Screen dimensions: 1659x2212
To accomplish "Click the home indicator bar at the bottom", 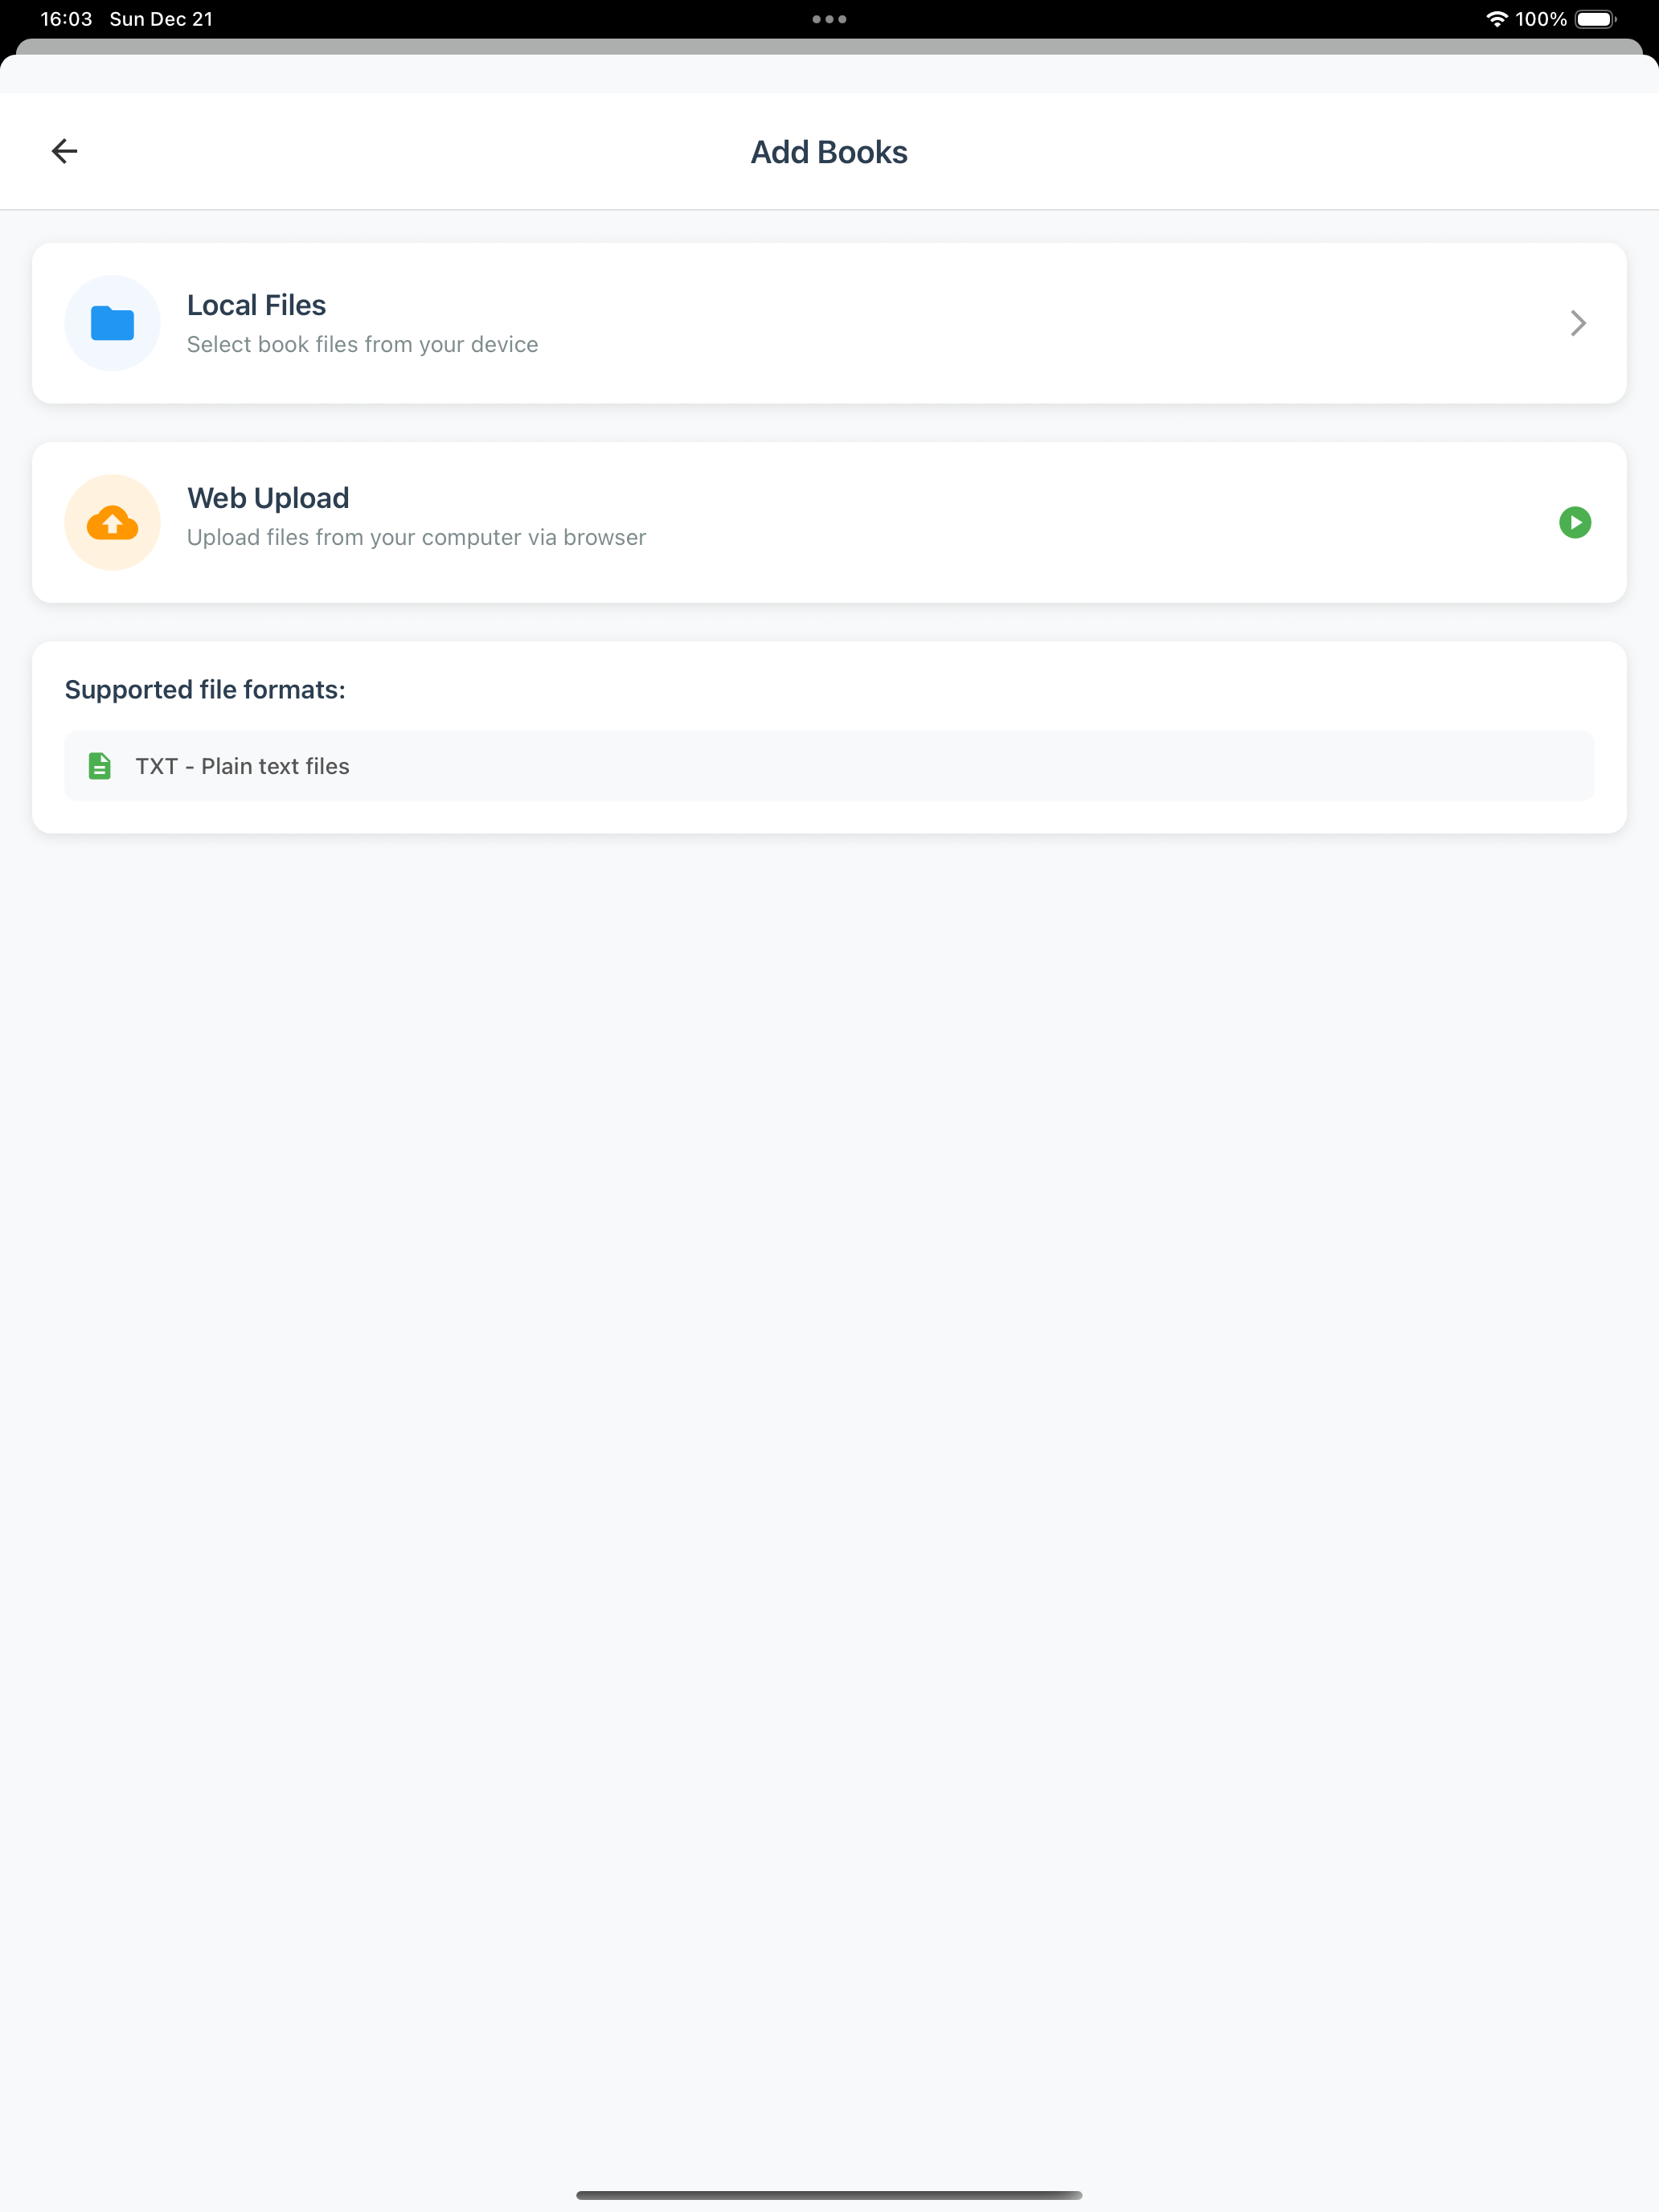I will pos(829,2196).
